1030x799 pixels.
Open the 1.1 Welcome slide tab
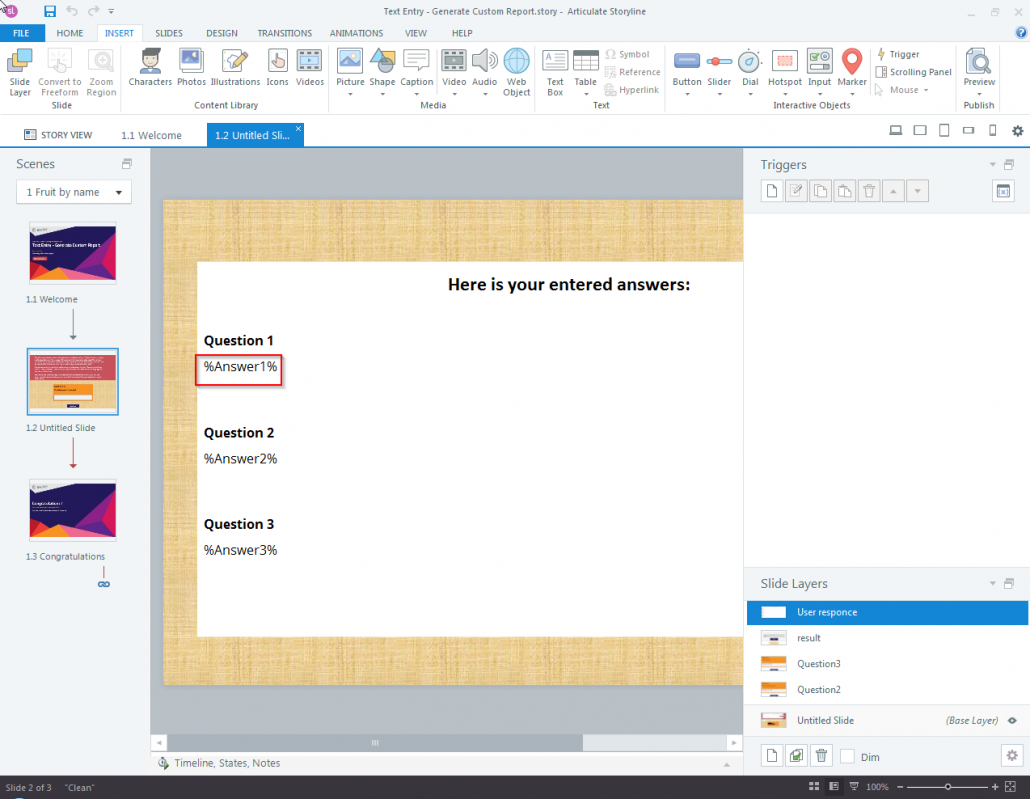pos(152,133)
